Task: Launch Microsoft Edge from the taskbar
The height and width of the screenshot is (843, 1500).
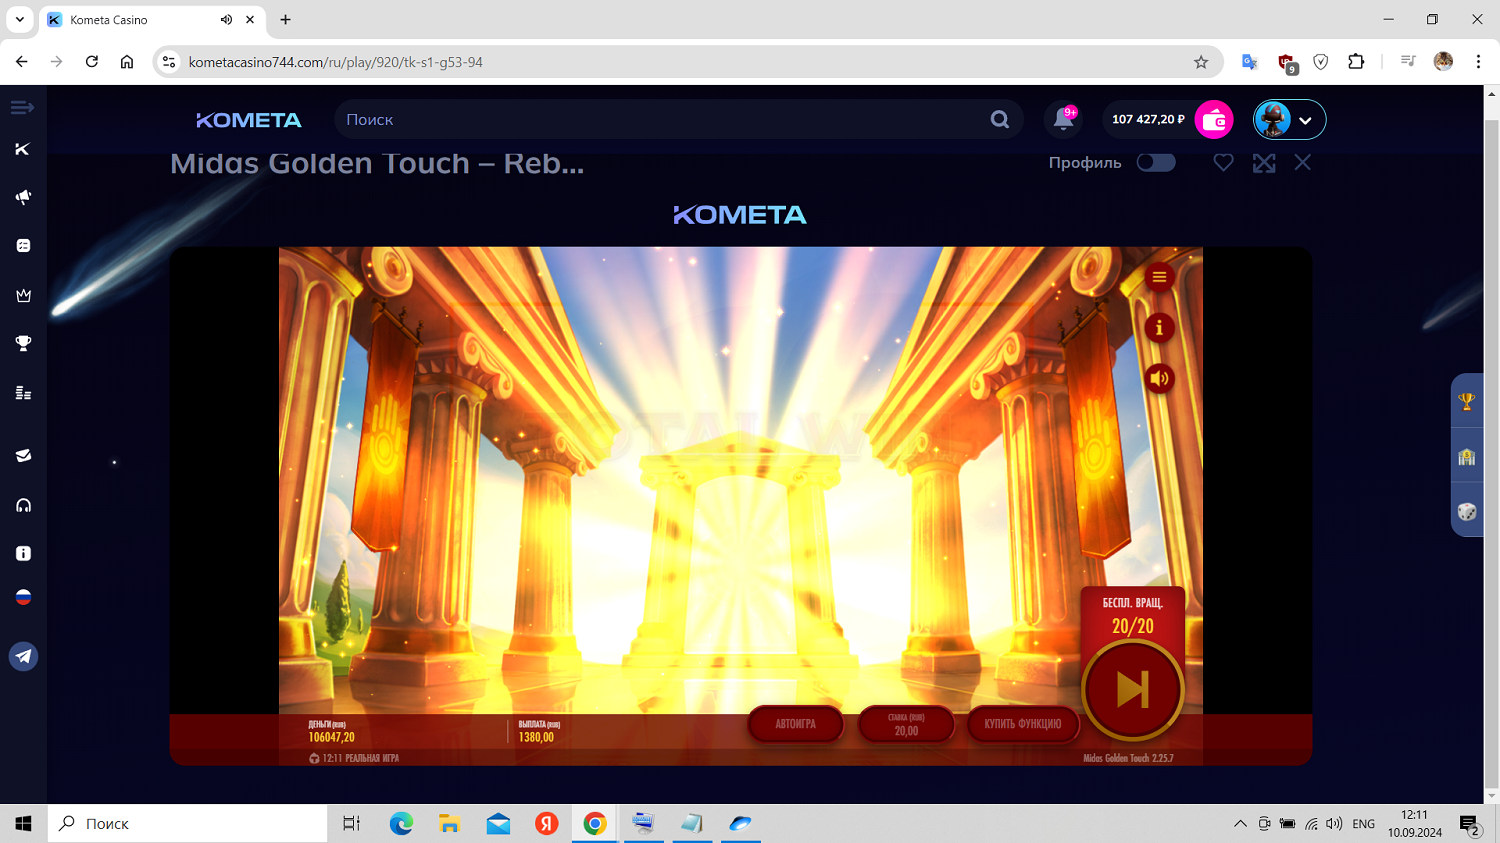Action: [401, 824]
